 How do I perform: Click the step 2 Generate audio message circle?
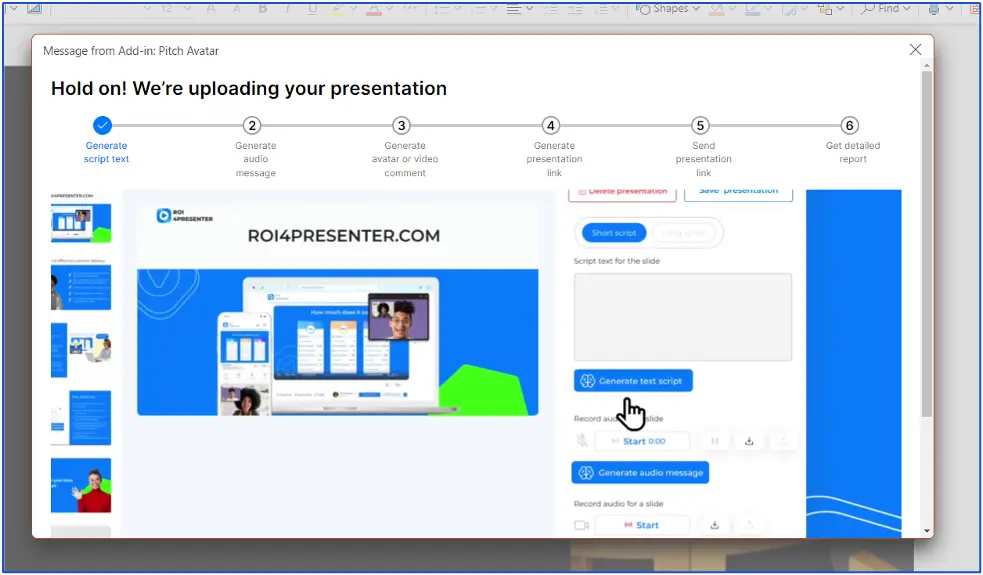point(252,125)
